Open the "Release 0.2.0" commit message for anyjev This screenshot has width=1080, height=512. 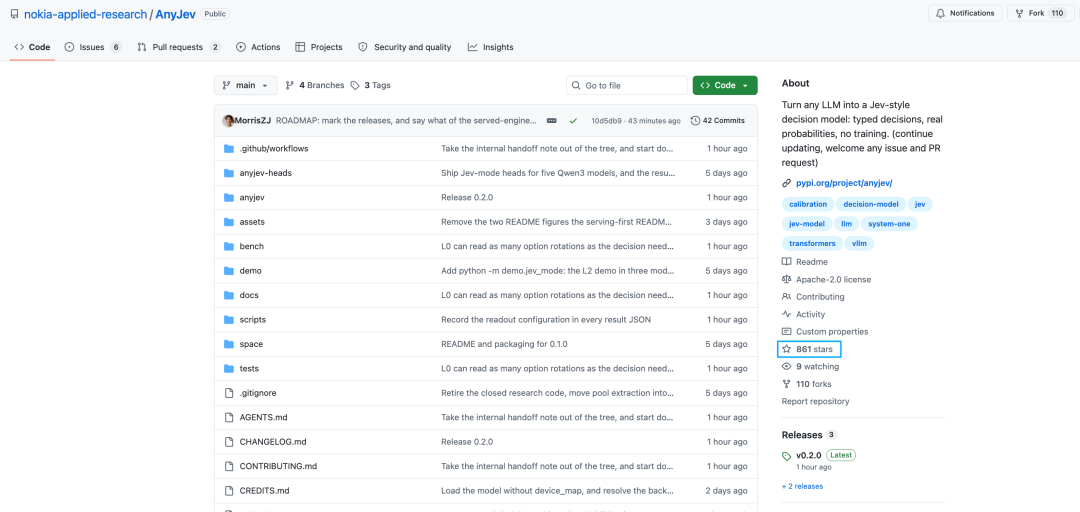click(x=466, y=198)
